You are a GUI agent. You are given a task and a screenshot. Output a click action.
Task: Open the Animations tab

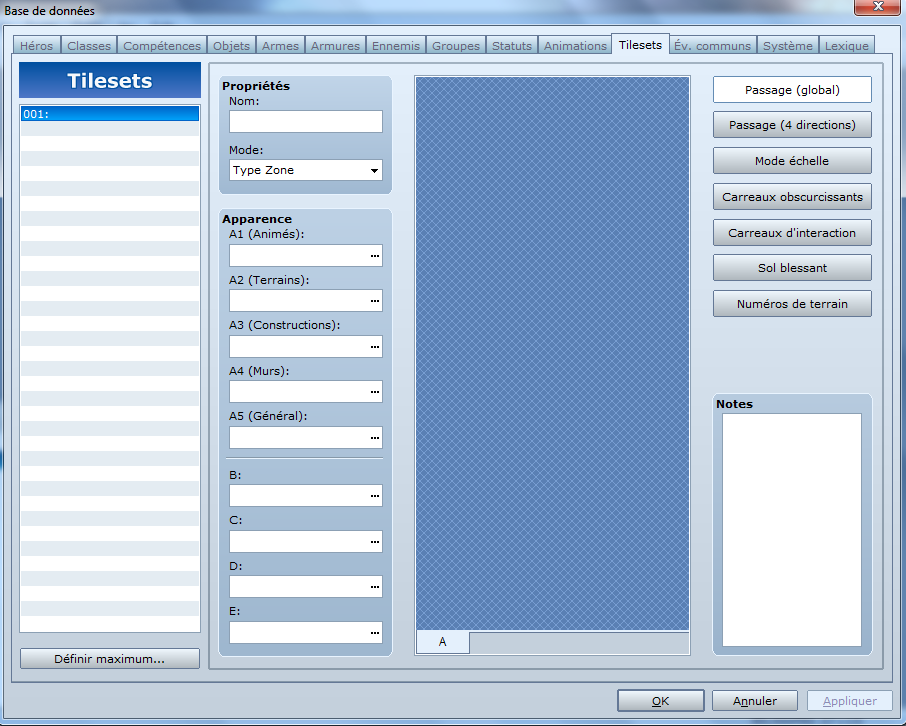coord(575,46)
